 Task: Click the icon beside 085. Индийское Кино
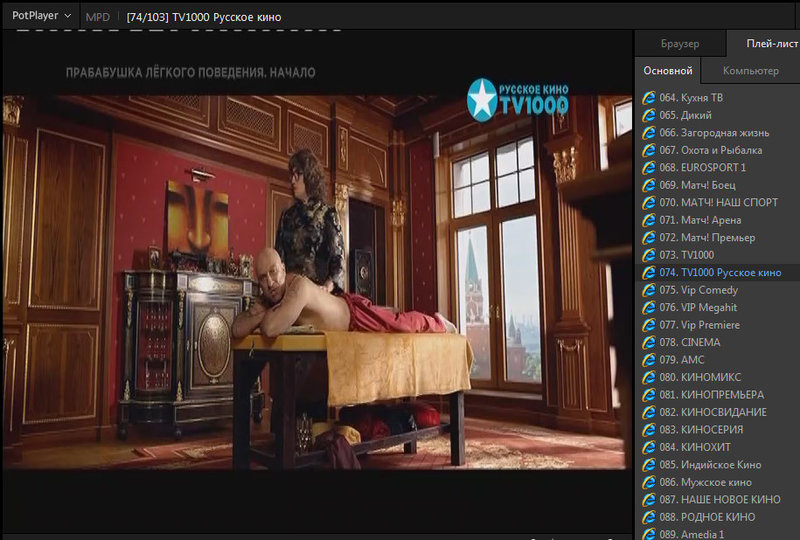tap(648, 464)
